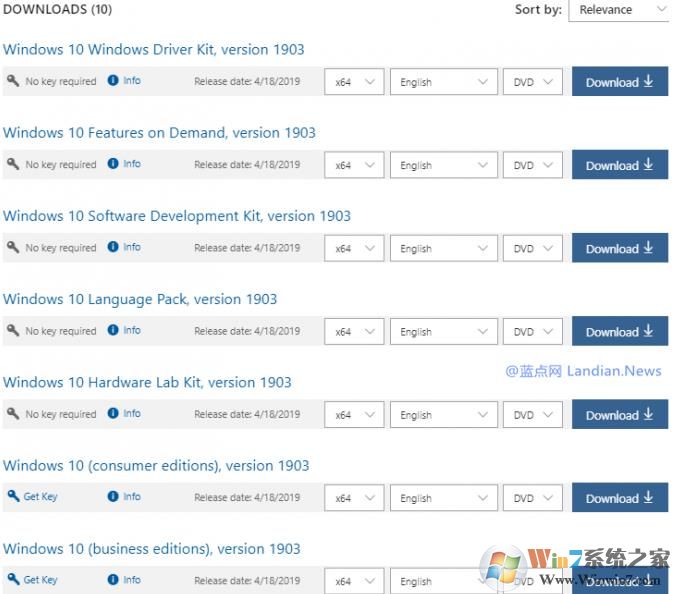This screenshot has height=594, width=677.
Task: Open x64 dropdown for Features on Demand
Action: (x=354, y=165)
